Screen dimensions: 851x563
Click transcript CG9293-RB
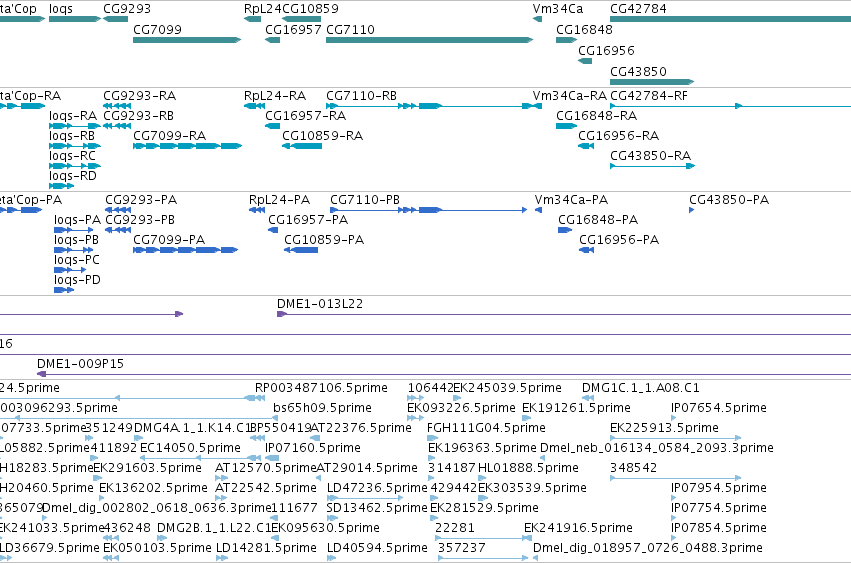pos(117,126)
